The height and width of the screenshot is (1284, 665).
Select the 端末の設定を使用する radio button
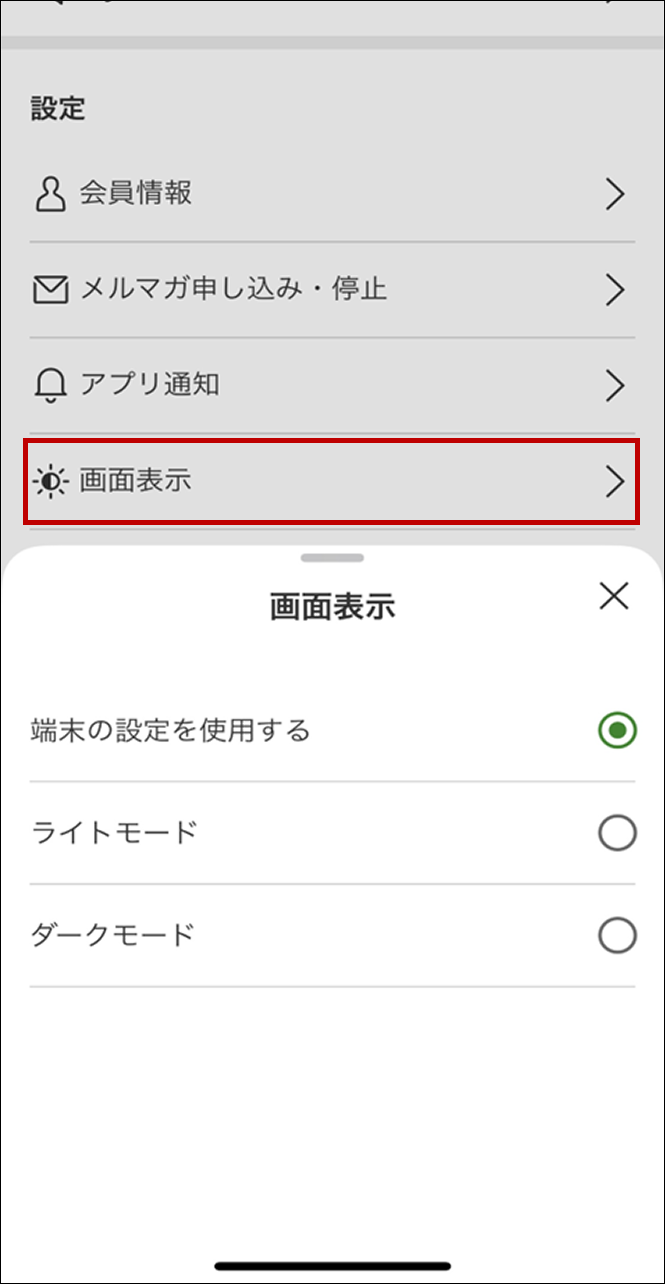617,730
